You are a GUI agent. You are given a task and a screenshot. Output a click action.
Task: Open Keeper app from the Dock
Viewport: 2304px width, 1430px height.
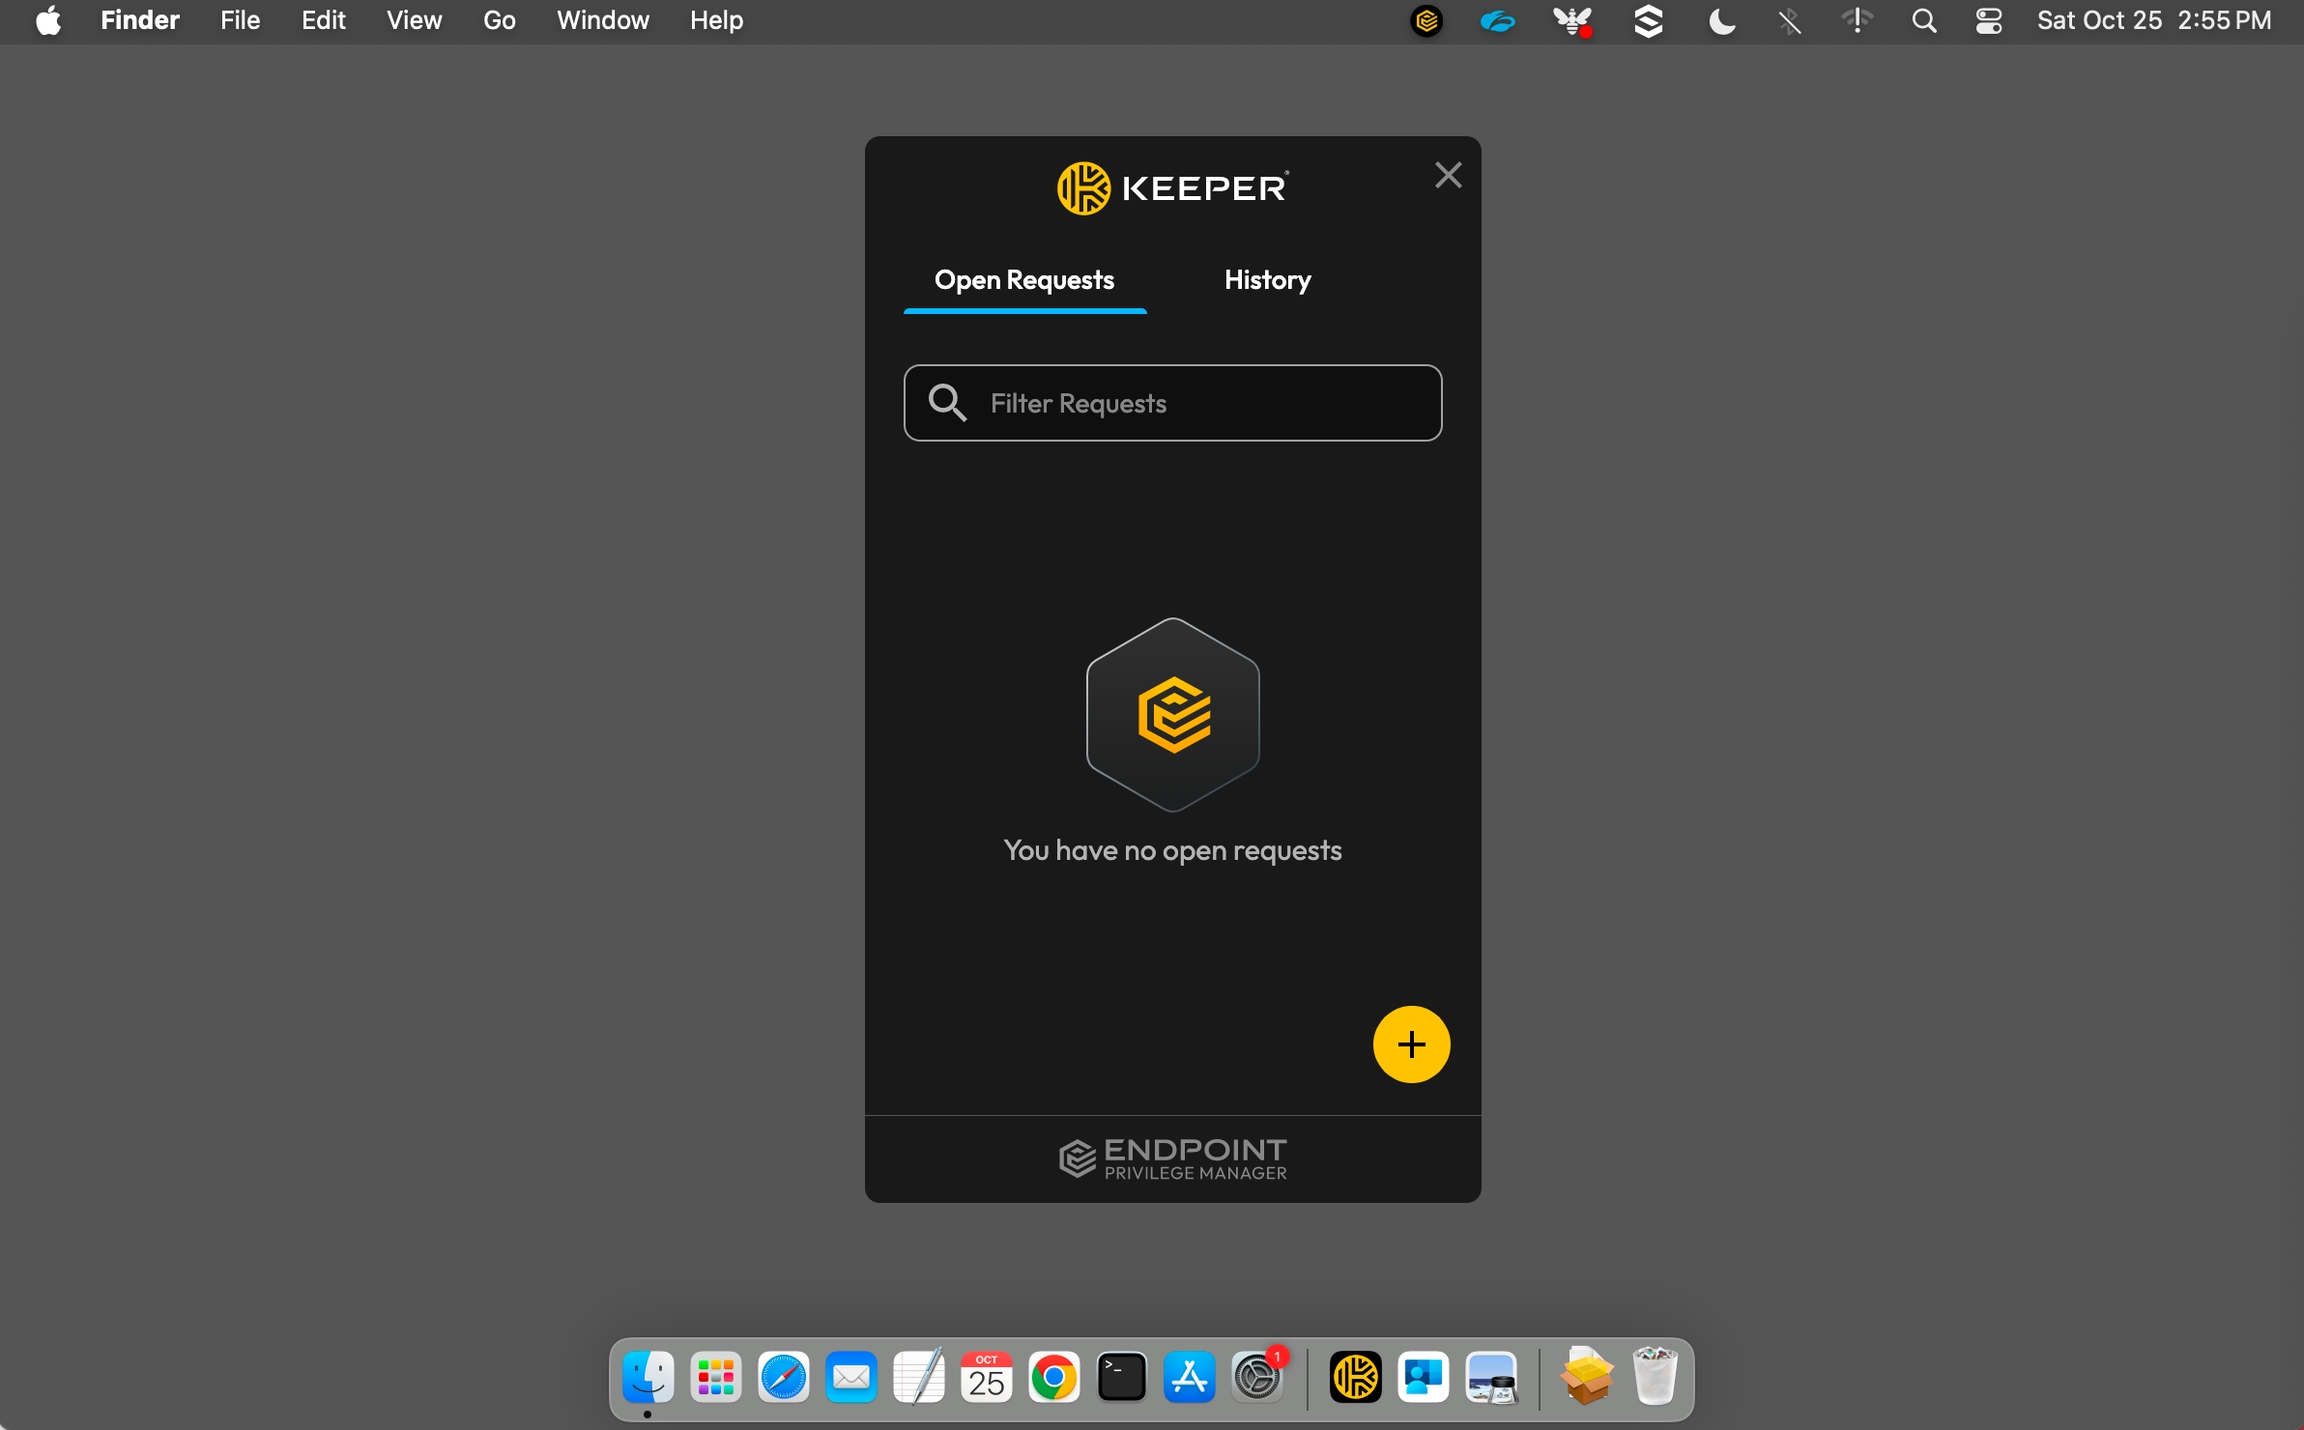[x=1355, y=1378]
